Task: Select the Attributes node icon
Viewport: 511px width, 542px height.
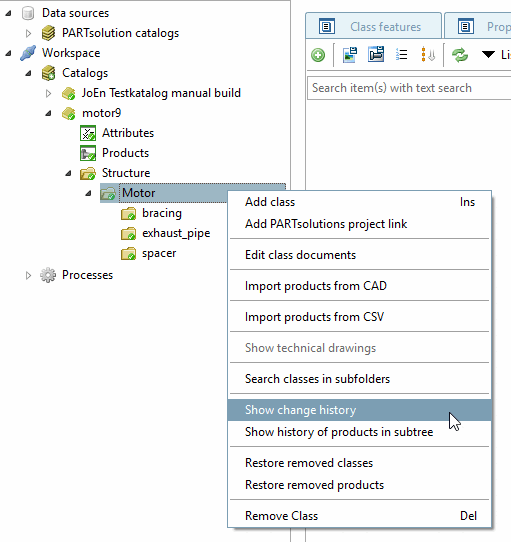Action: (x=88, y=133)
